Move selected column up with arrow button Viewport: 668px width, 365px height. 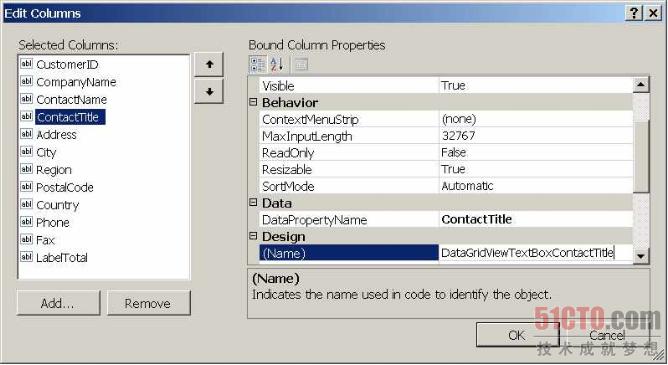click(209, 65)
